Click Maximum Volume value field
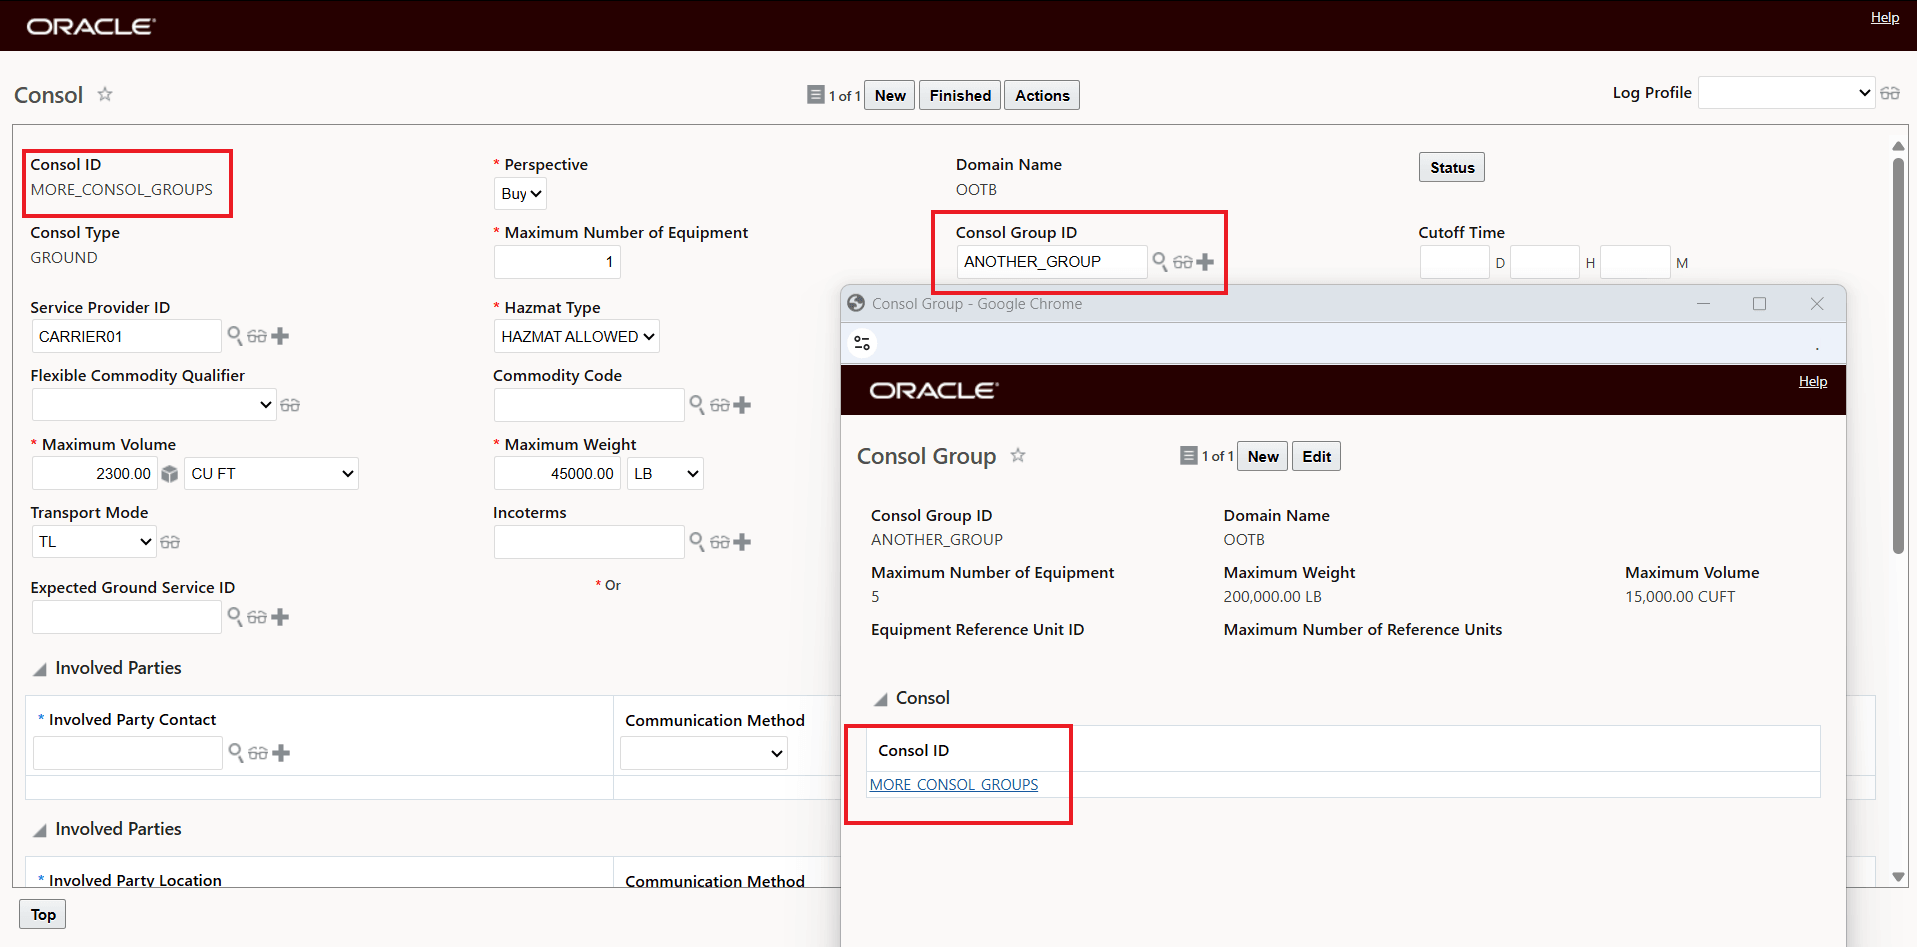1917x947 pixels. tap(95, 474)
